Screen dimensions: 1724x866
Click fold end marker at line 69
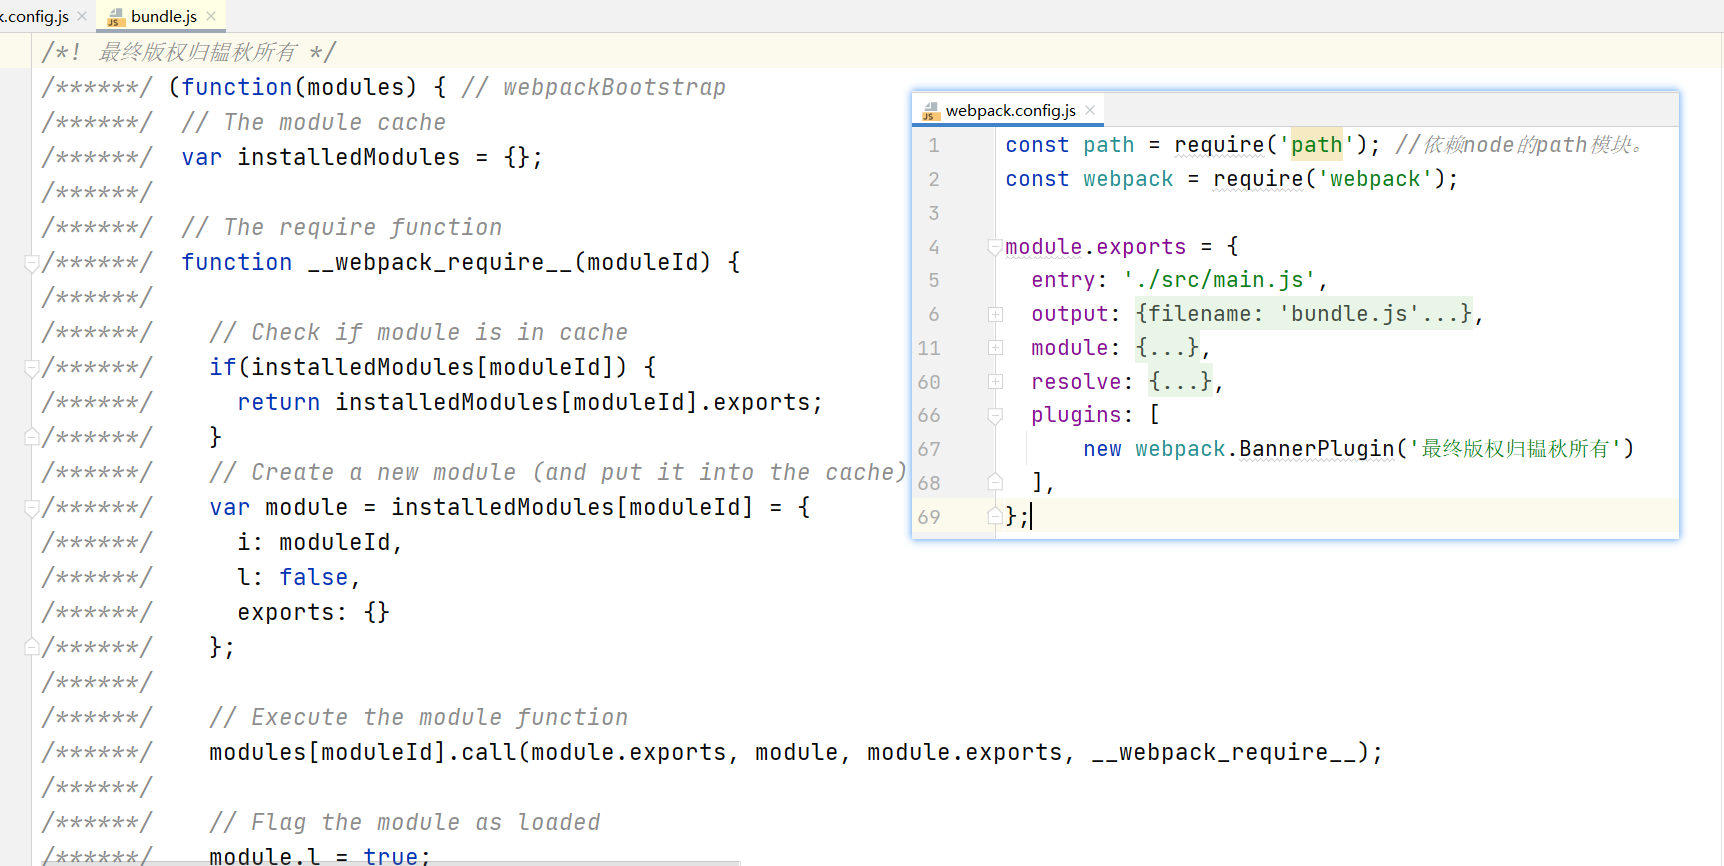coord(995,516)
